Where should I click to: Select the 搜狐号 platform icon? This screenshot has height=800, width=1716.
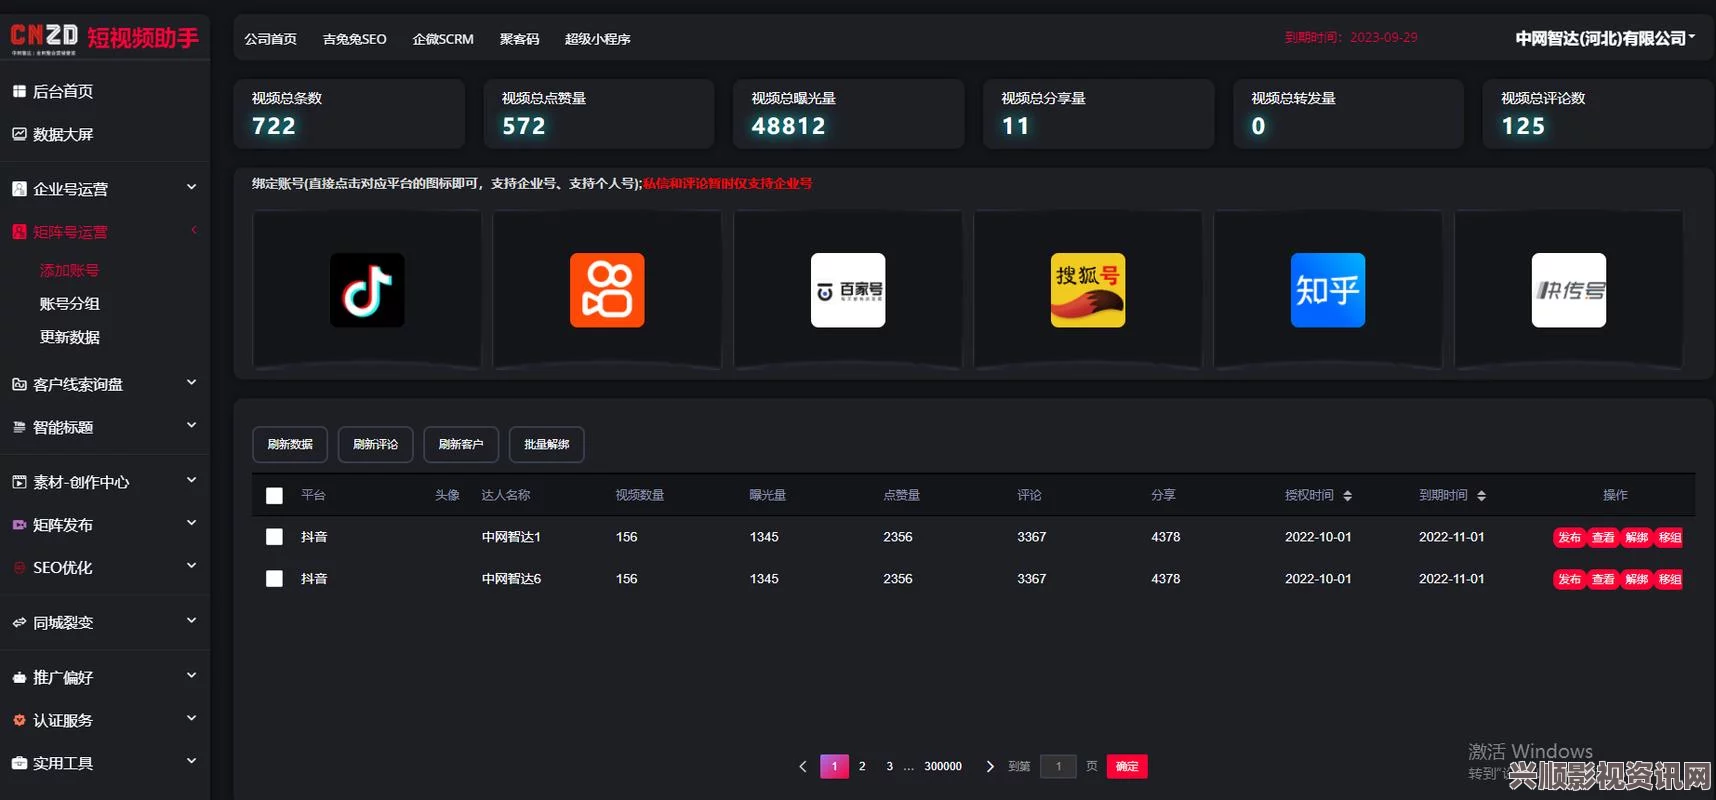click(x=1088, y=290)
